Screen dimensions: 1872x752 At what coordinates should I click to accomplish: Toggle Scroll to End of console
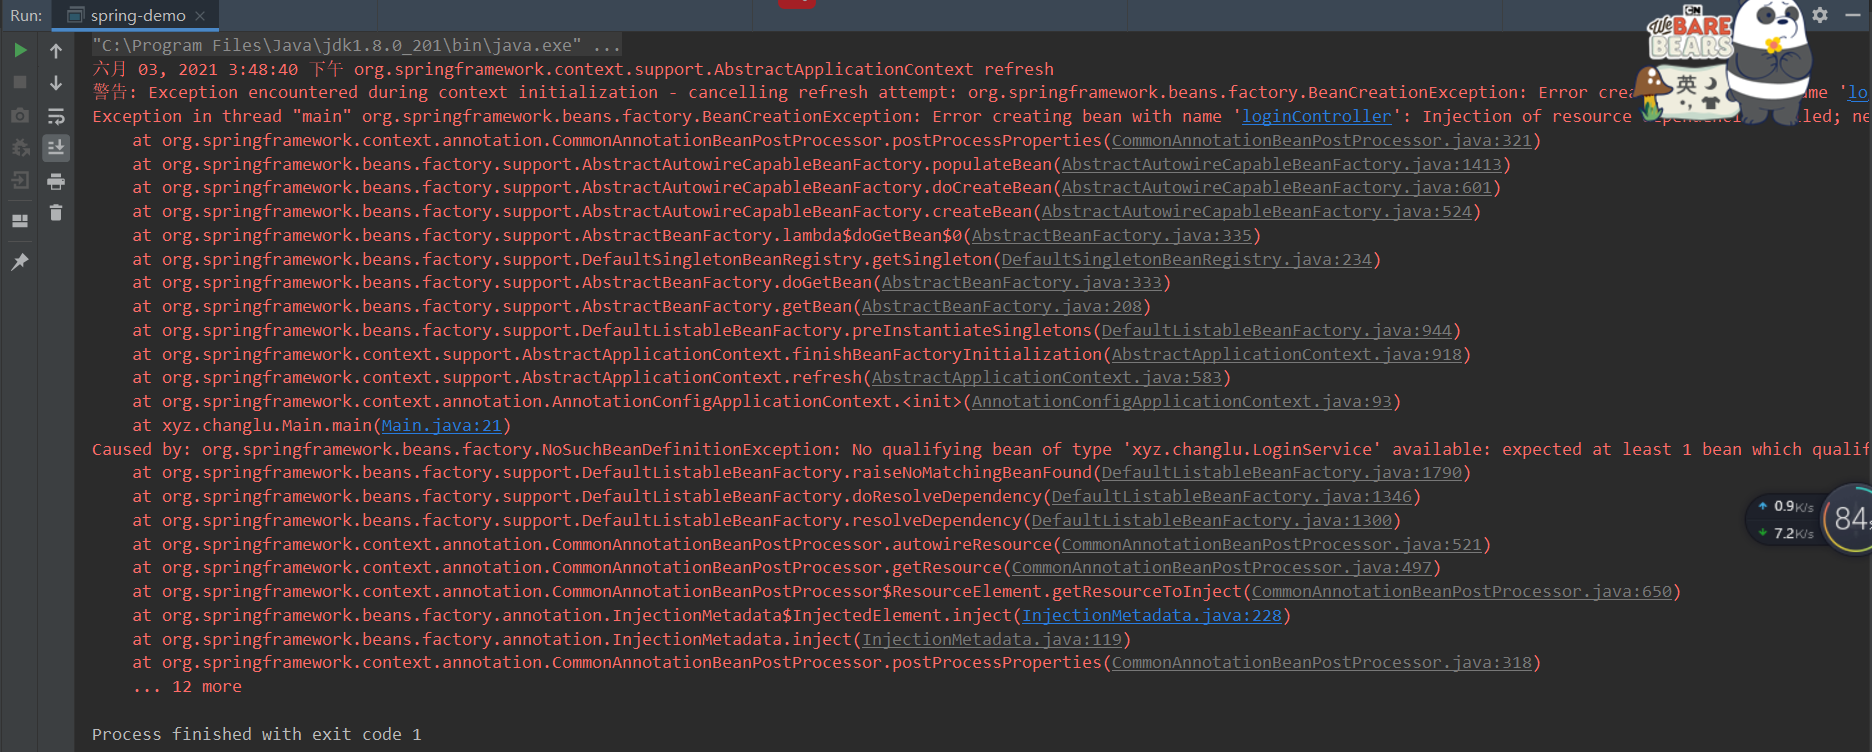(56, 148)
